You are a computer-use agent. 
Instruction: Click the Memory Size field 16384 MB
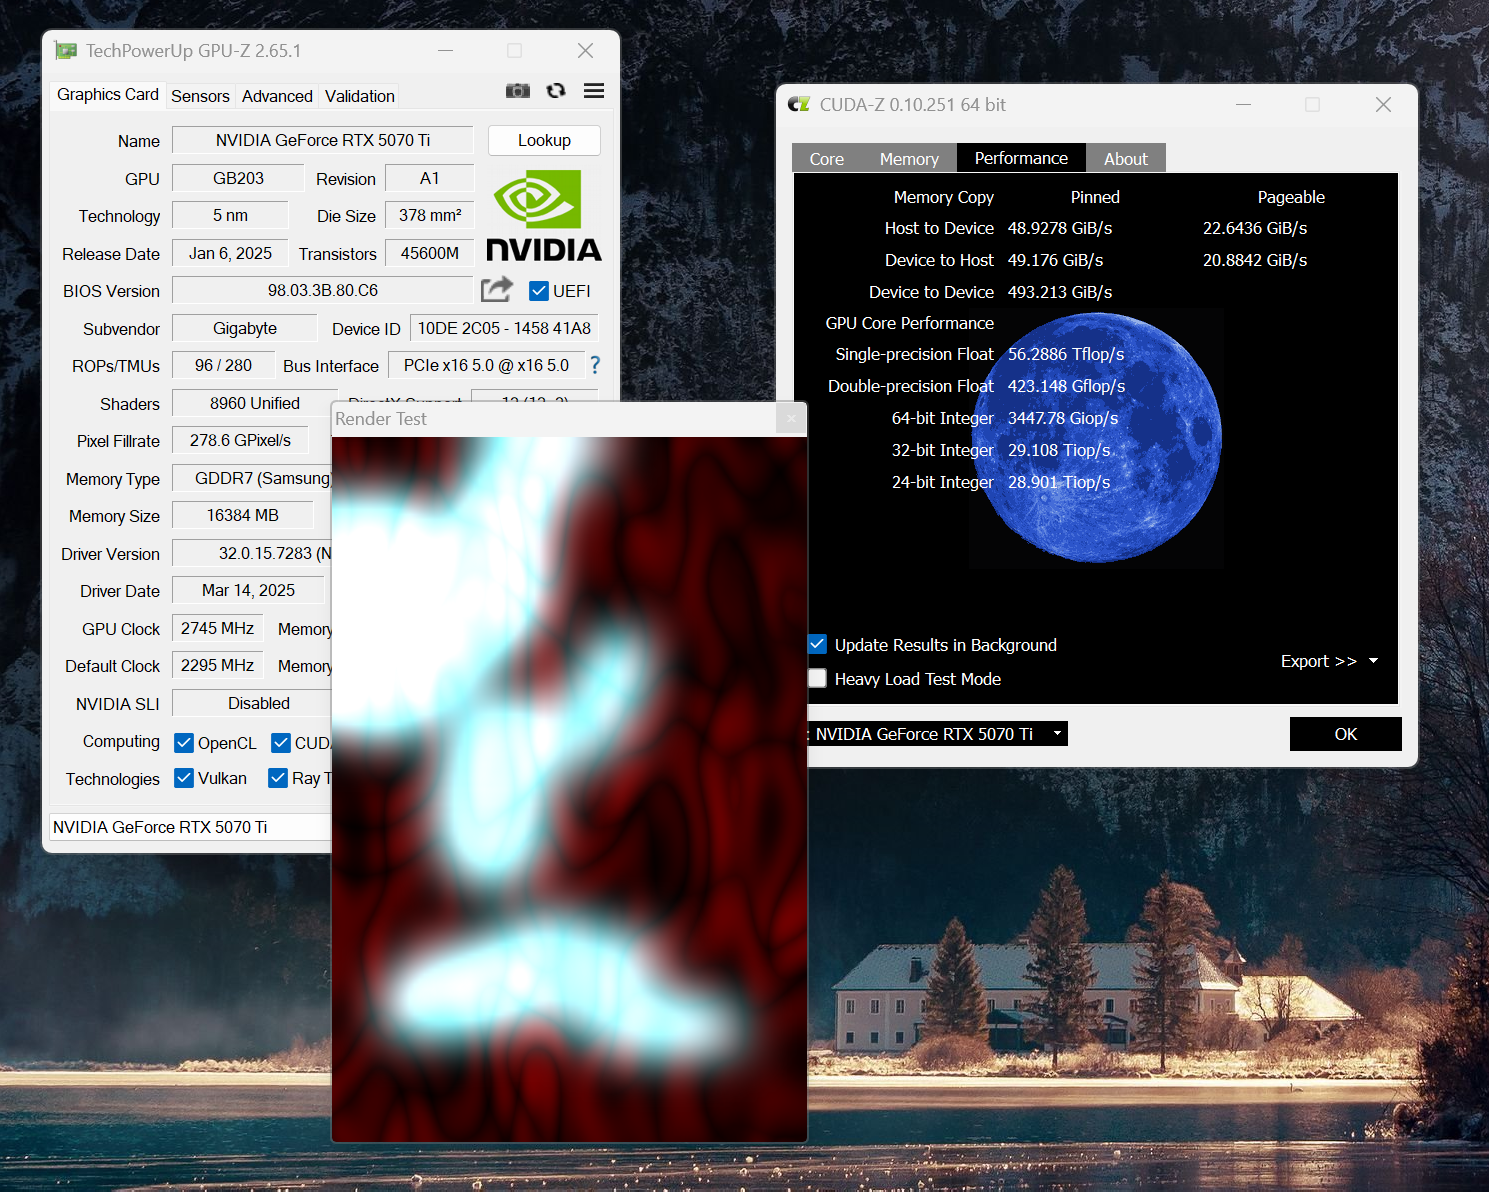pos(243,515)
